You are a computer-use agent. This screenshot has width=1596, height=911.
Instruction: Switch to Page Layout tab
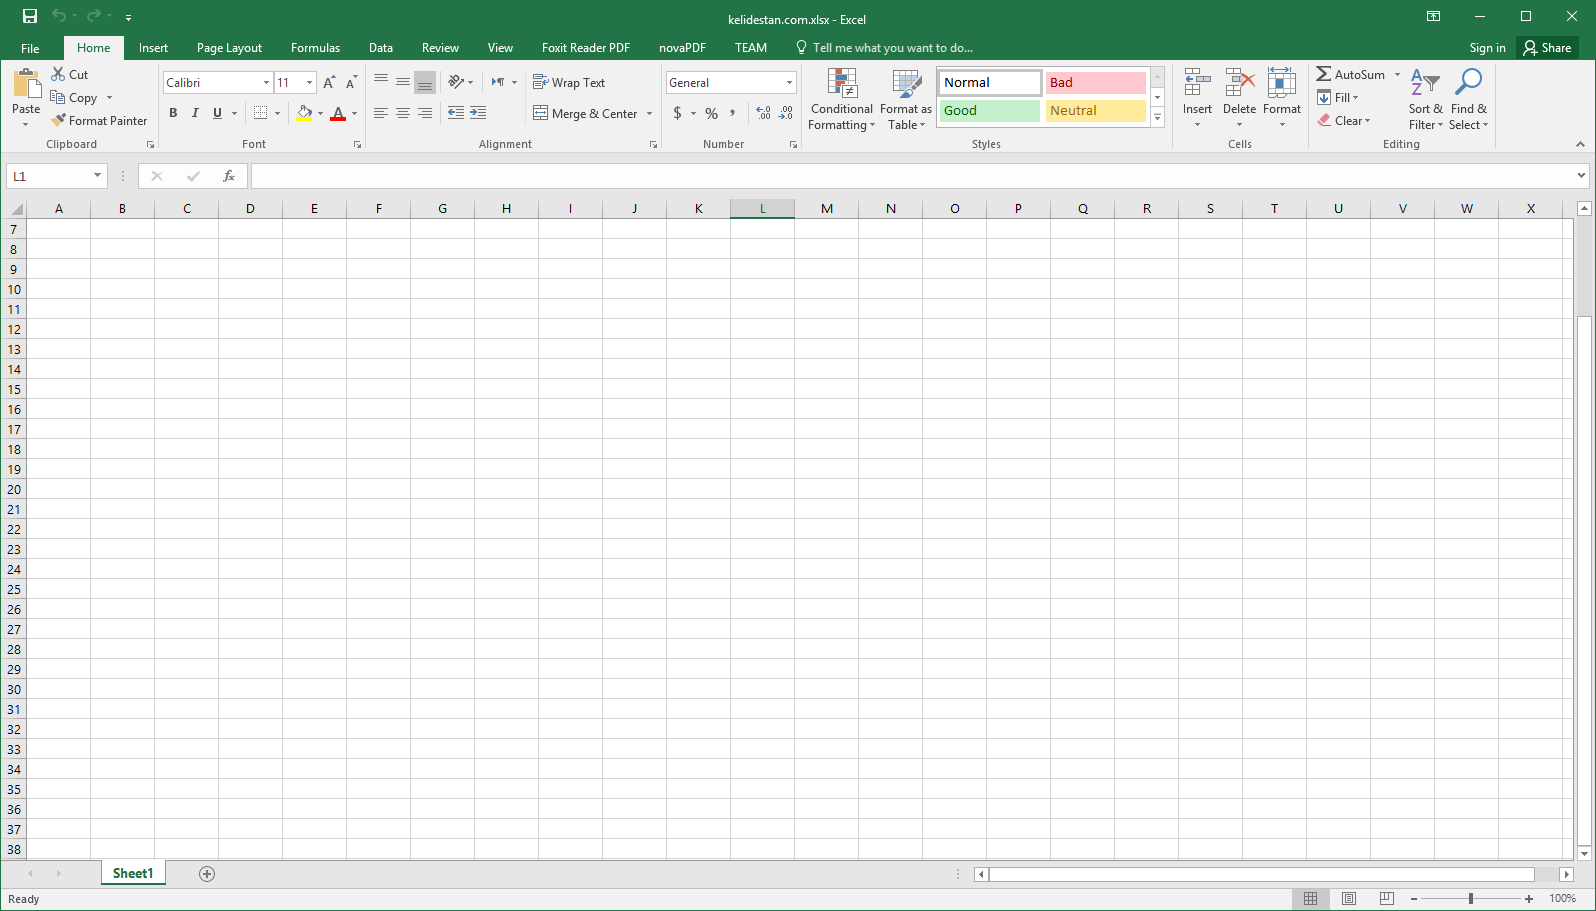click(x=229, y=48)
